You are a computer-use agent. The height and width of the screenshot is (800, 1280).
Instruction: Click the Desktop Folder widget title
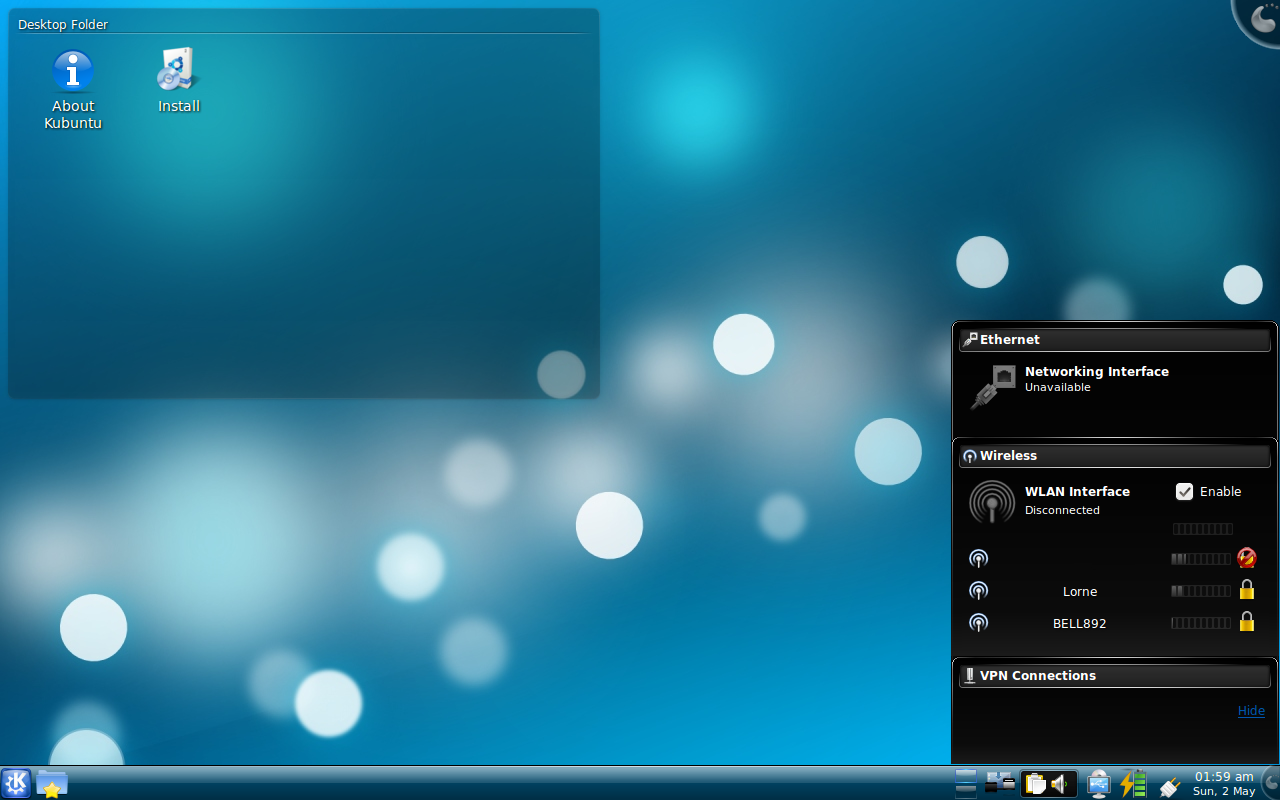[x=63, y=24]
